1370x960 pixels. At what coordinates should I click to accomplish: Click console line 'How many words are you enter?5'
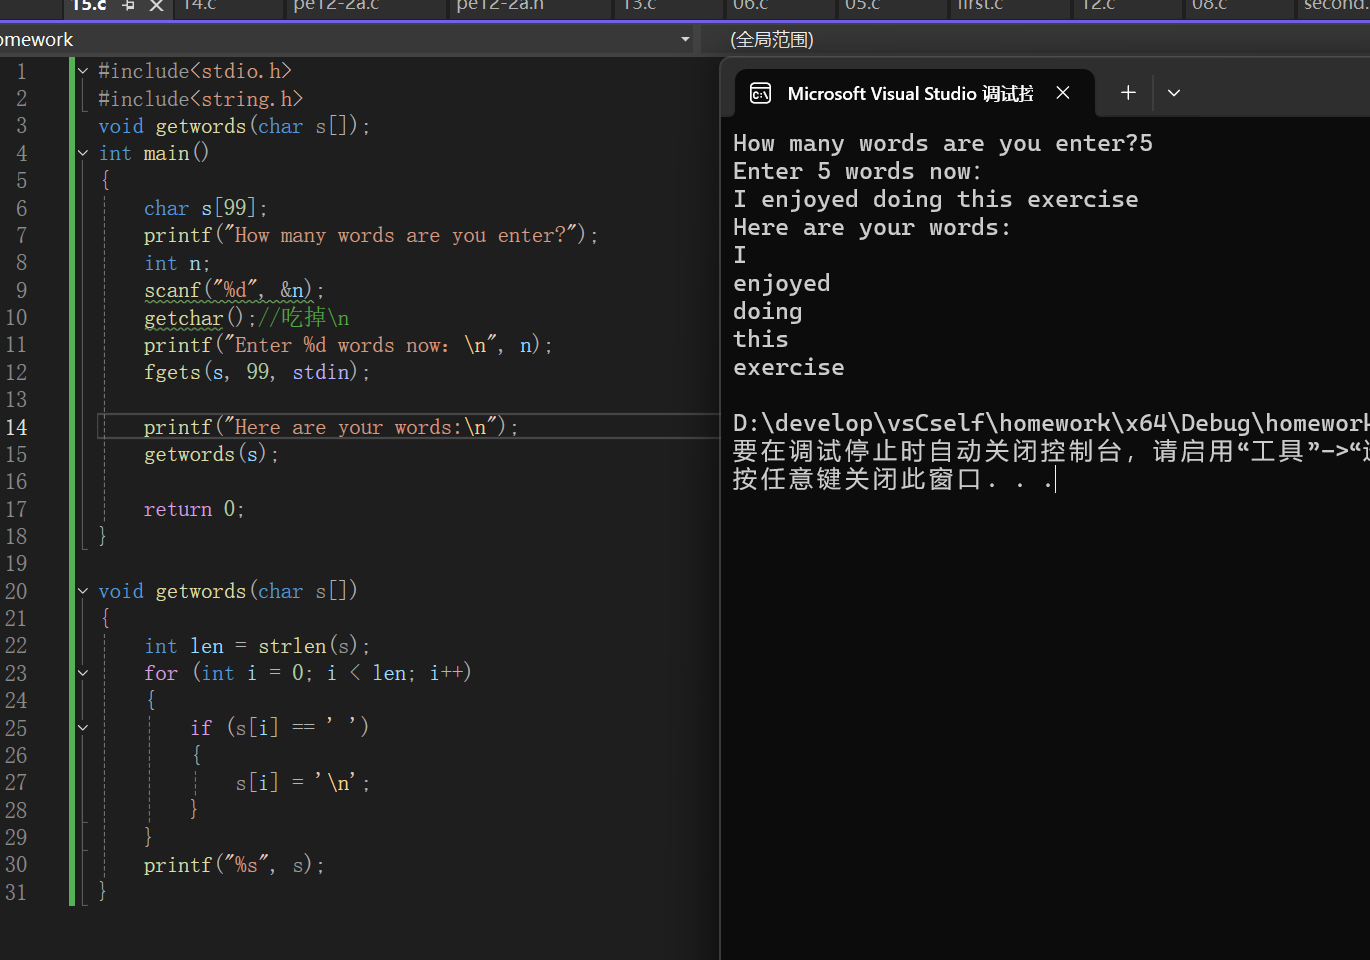click(x=943, y=144)
